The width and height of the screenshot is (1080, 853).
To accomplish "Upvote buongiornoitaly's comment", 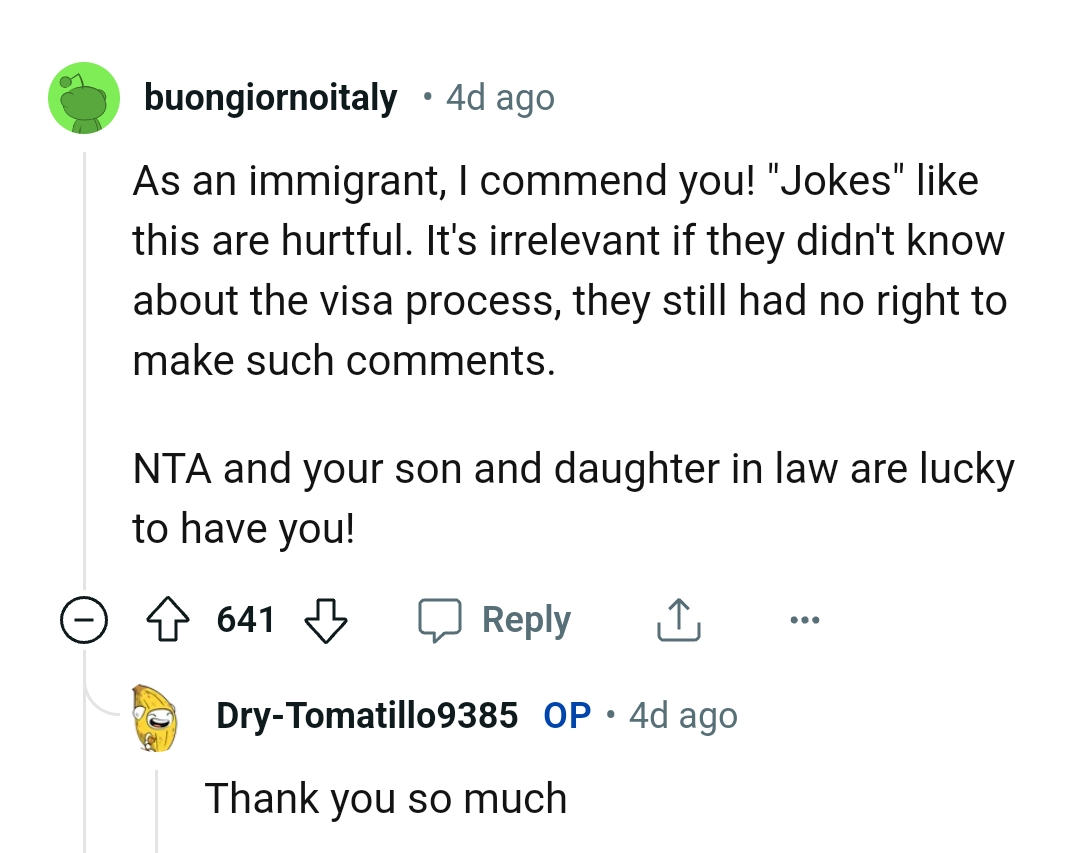I will coord(169,619).
